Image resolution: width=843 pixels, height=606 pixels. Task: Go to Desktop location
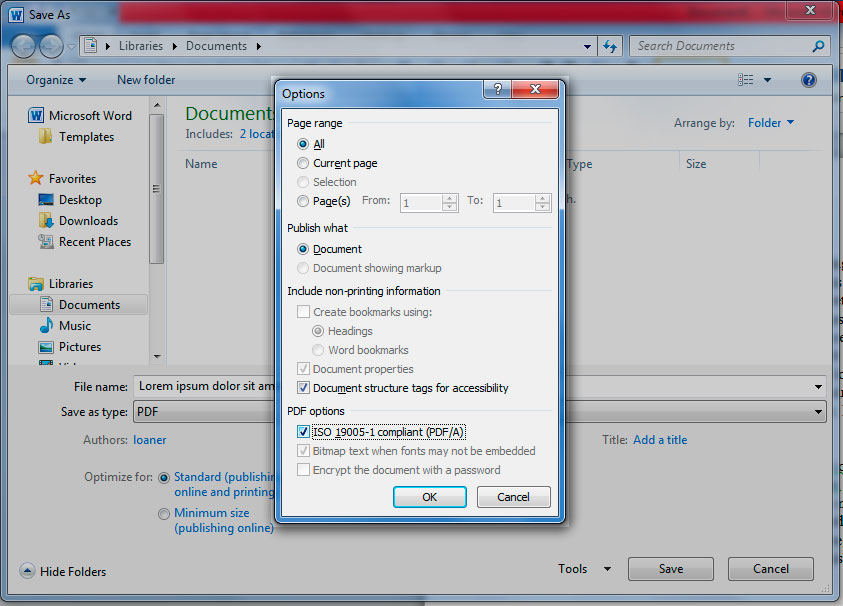pyautogui.click(x=70, y=199)
